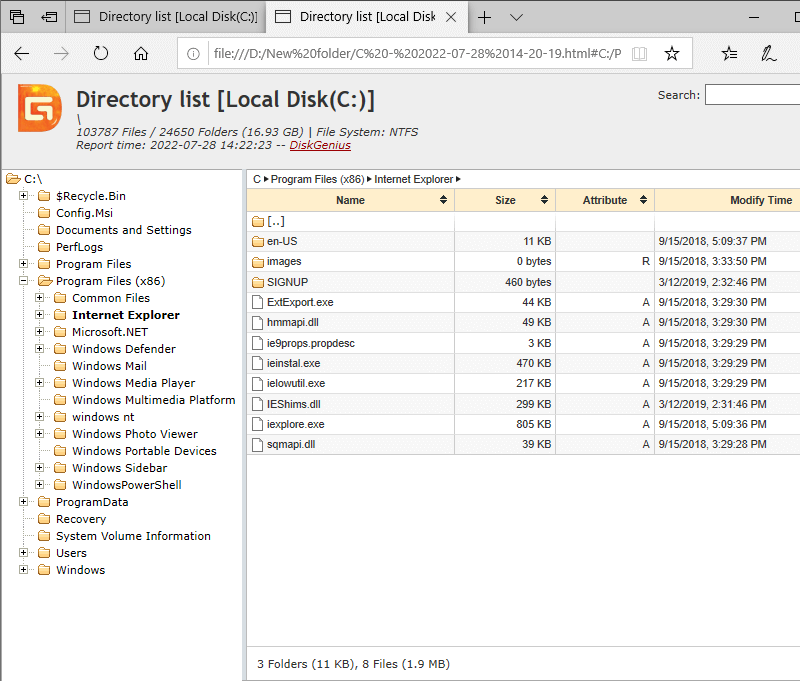
Task: Click the Forward navigation arrow
Action: (x=61, y=54)
